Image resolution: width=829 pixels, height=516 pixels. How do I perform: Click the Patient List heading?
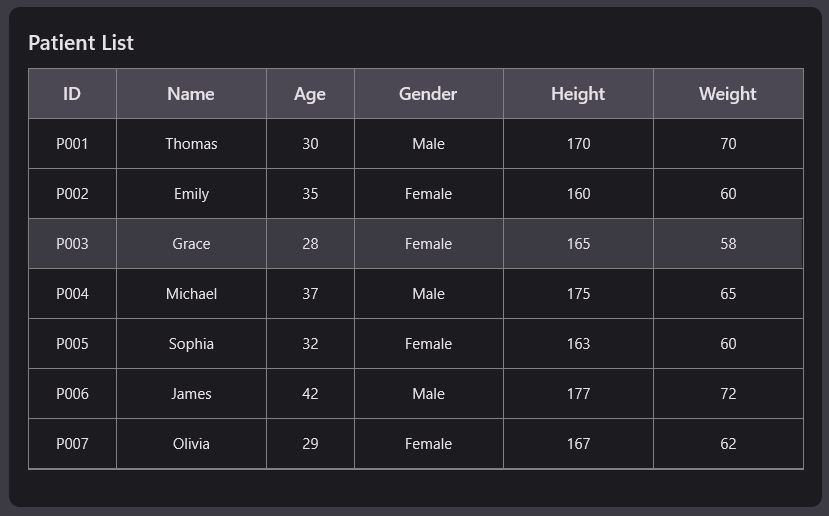point(81,43)
